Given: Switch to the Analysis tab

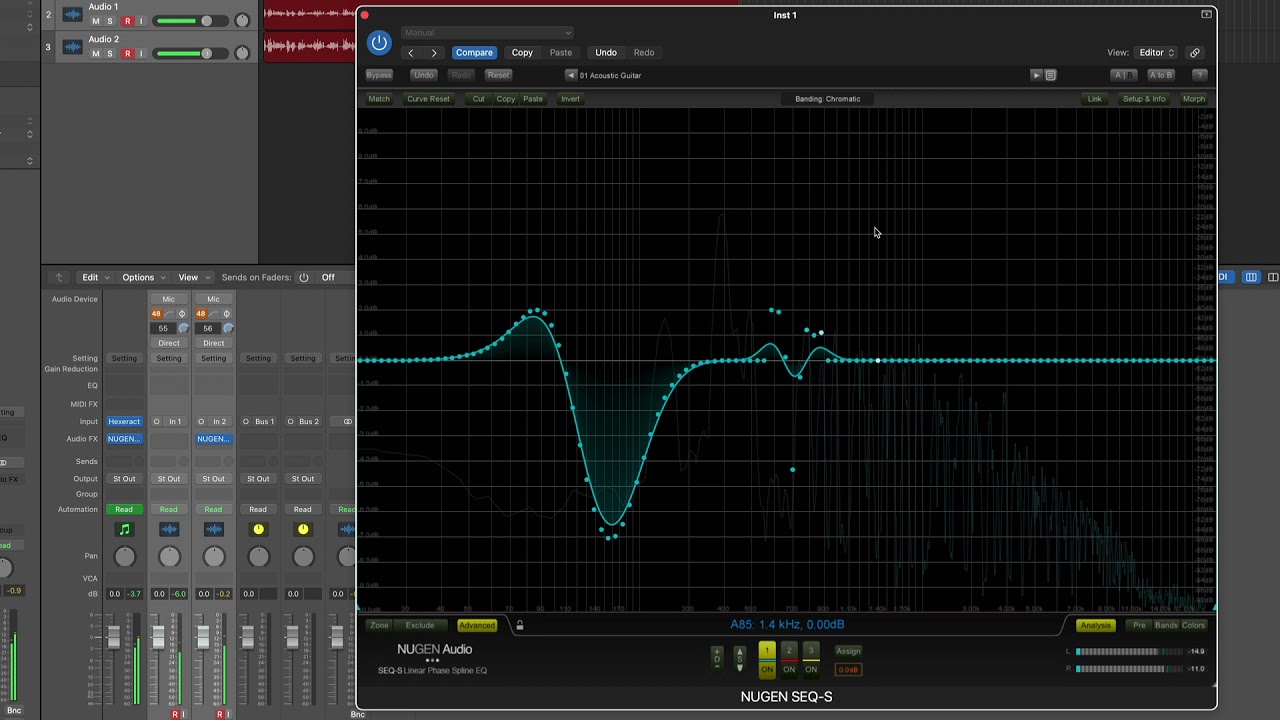Looking at the screenshot, I should pos(1095,625).
